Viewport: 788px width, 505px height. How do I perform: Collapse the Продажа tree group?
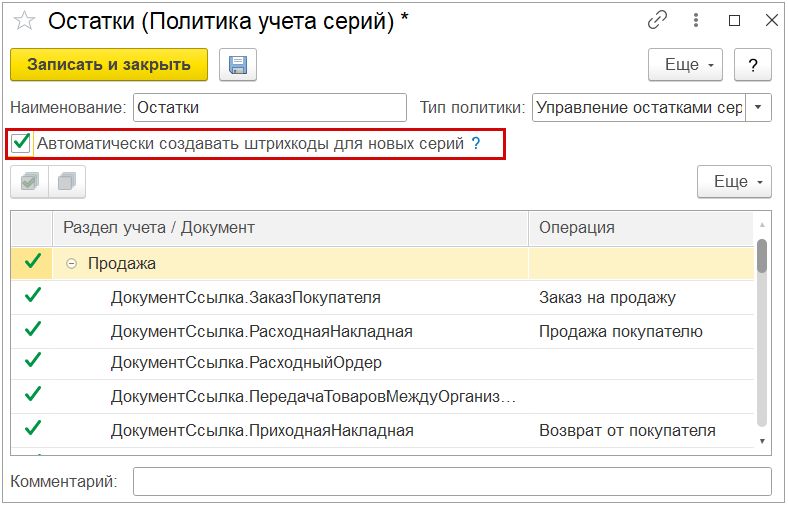[x=72, y=263]
